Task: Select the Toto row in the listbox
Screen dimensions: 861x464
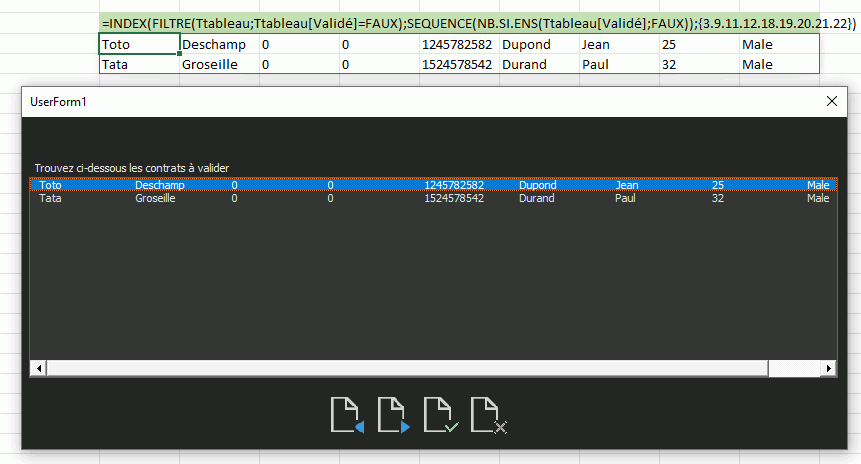Action: pyautogui.click(x=433, y=185)
